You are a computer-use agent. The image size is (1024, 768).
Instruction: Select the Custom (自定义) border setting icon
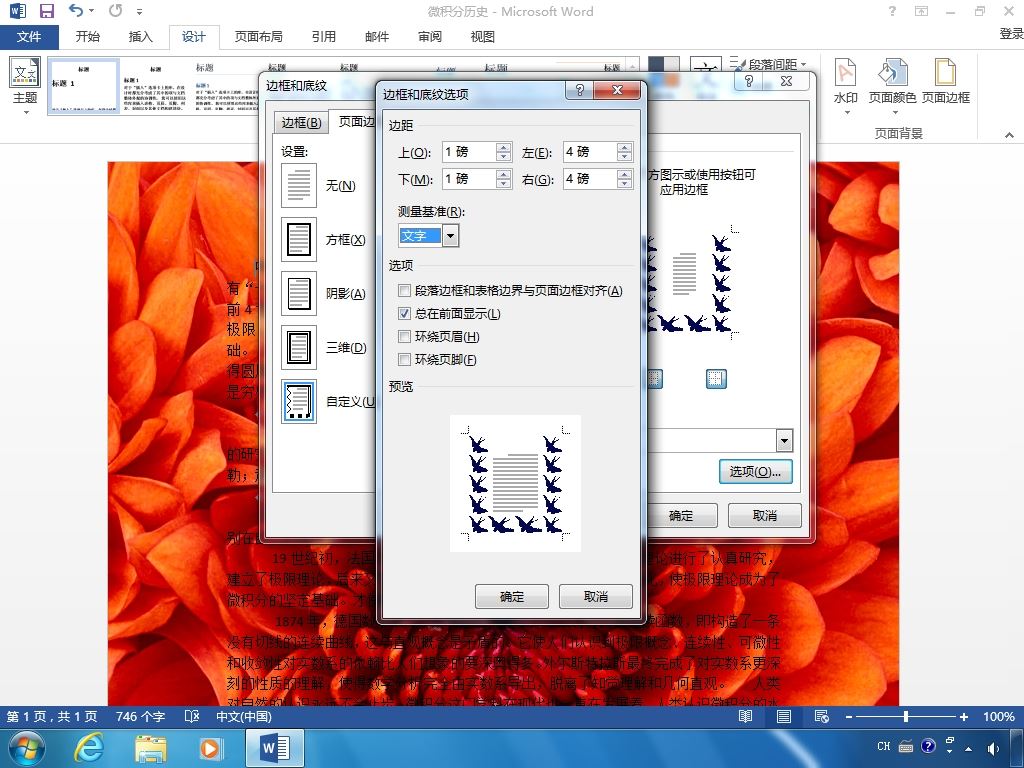[299, 402]
